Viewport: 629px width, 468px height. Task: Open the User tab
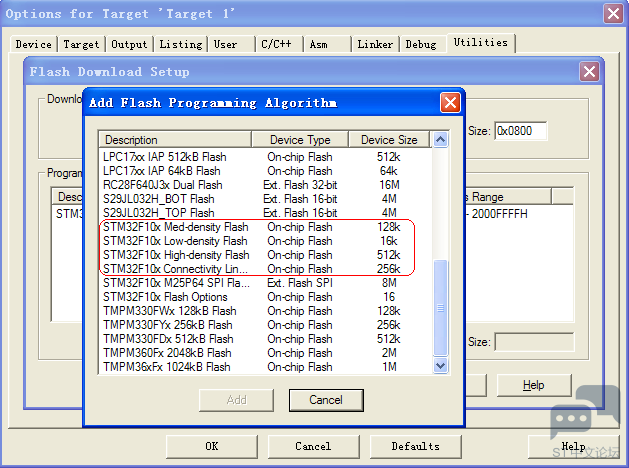[231, 44]
